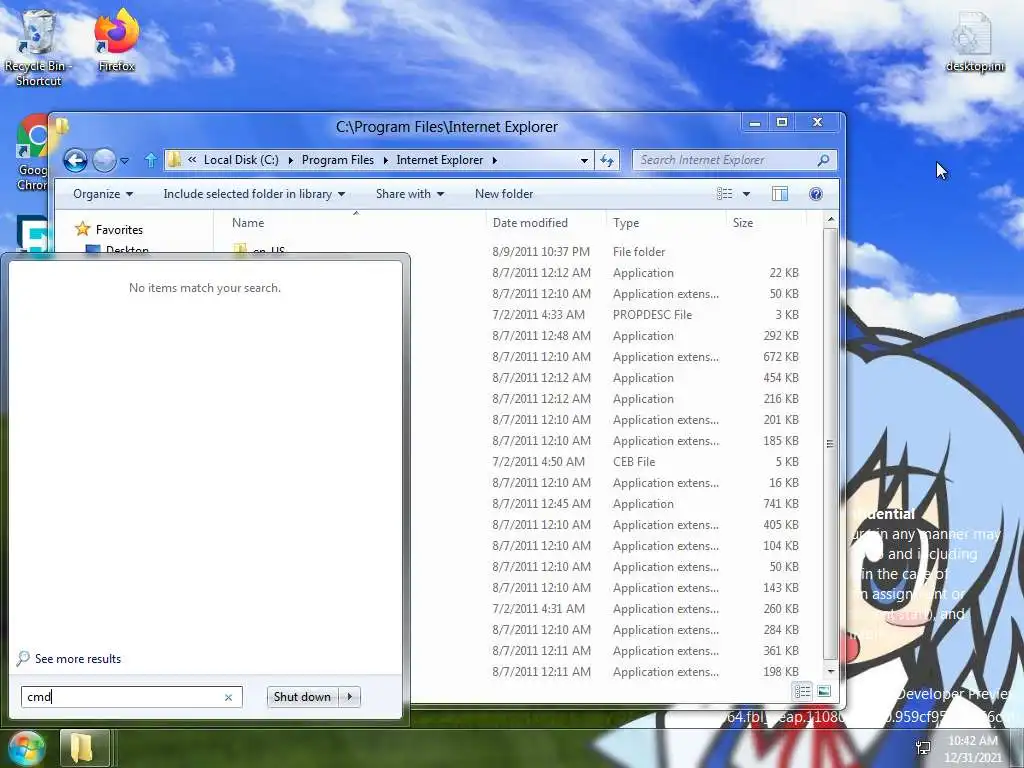This screenshot has height=768, width=1024.
Task: Click the Change your view icon
Action: pos(724,194)
